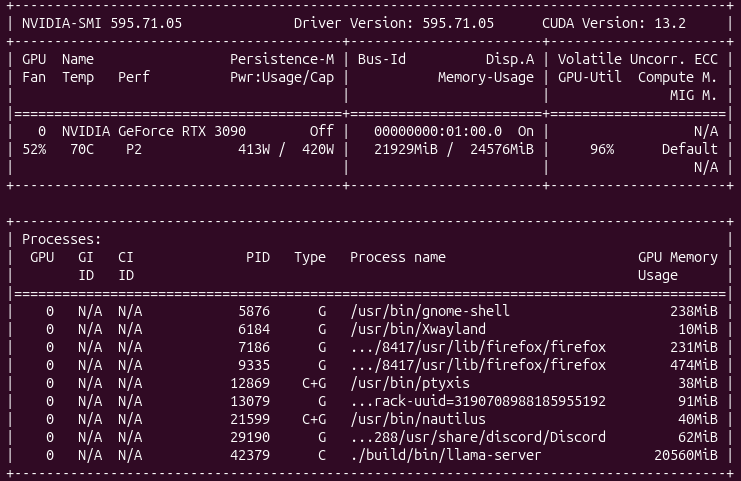Click the /usr/bin/nautilus process name
The width and height of the screenshot is (741, 481).
tap(418, 419)
